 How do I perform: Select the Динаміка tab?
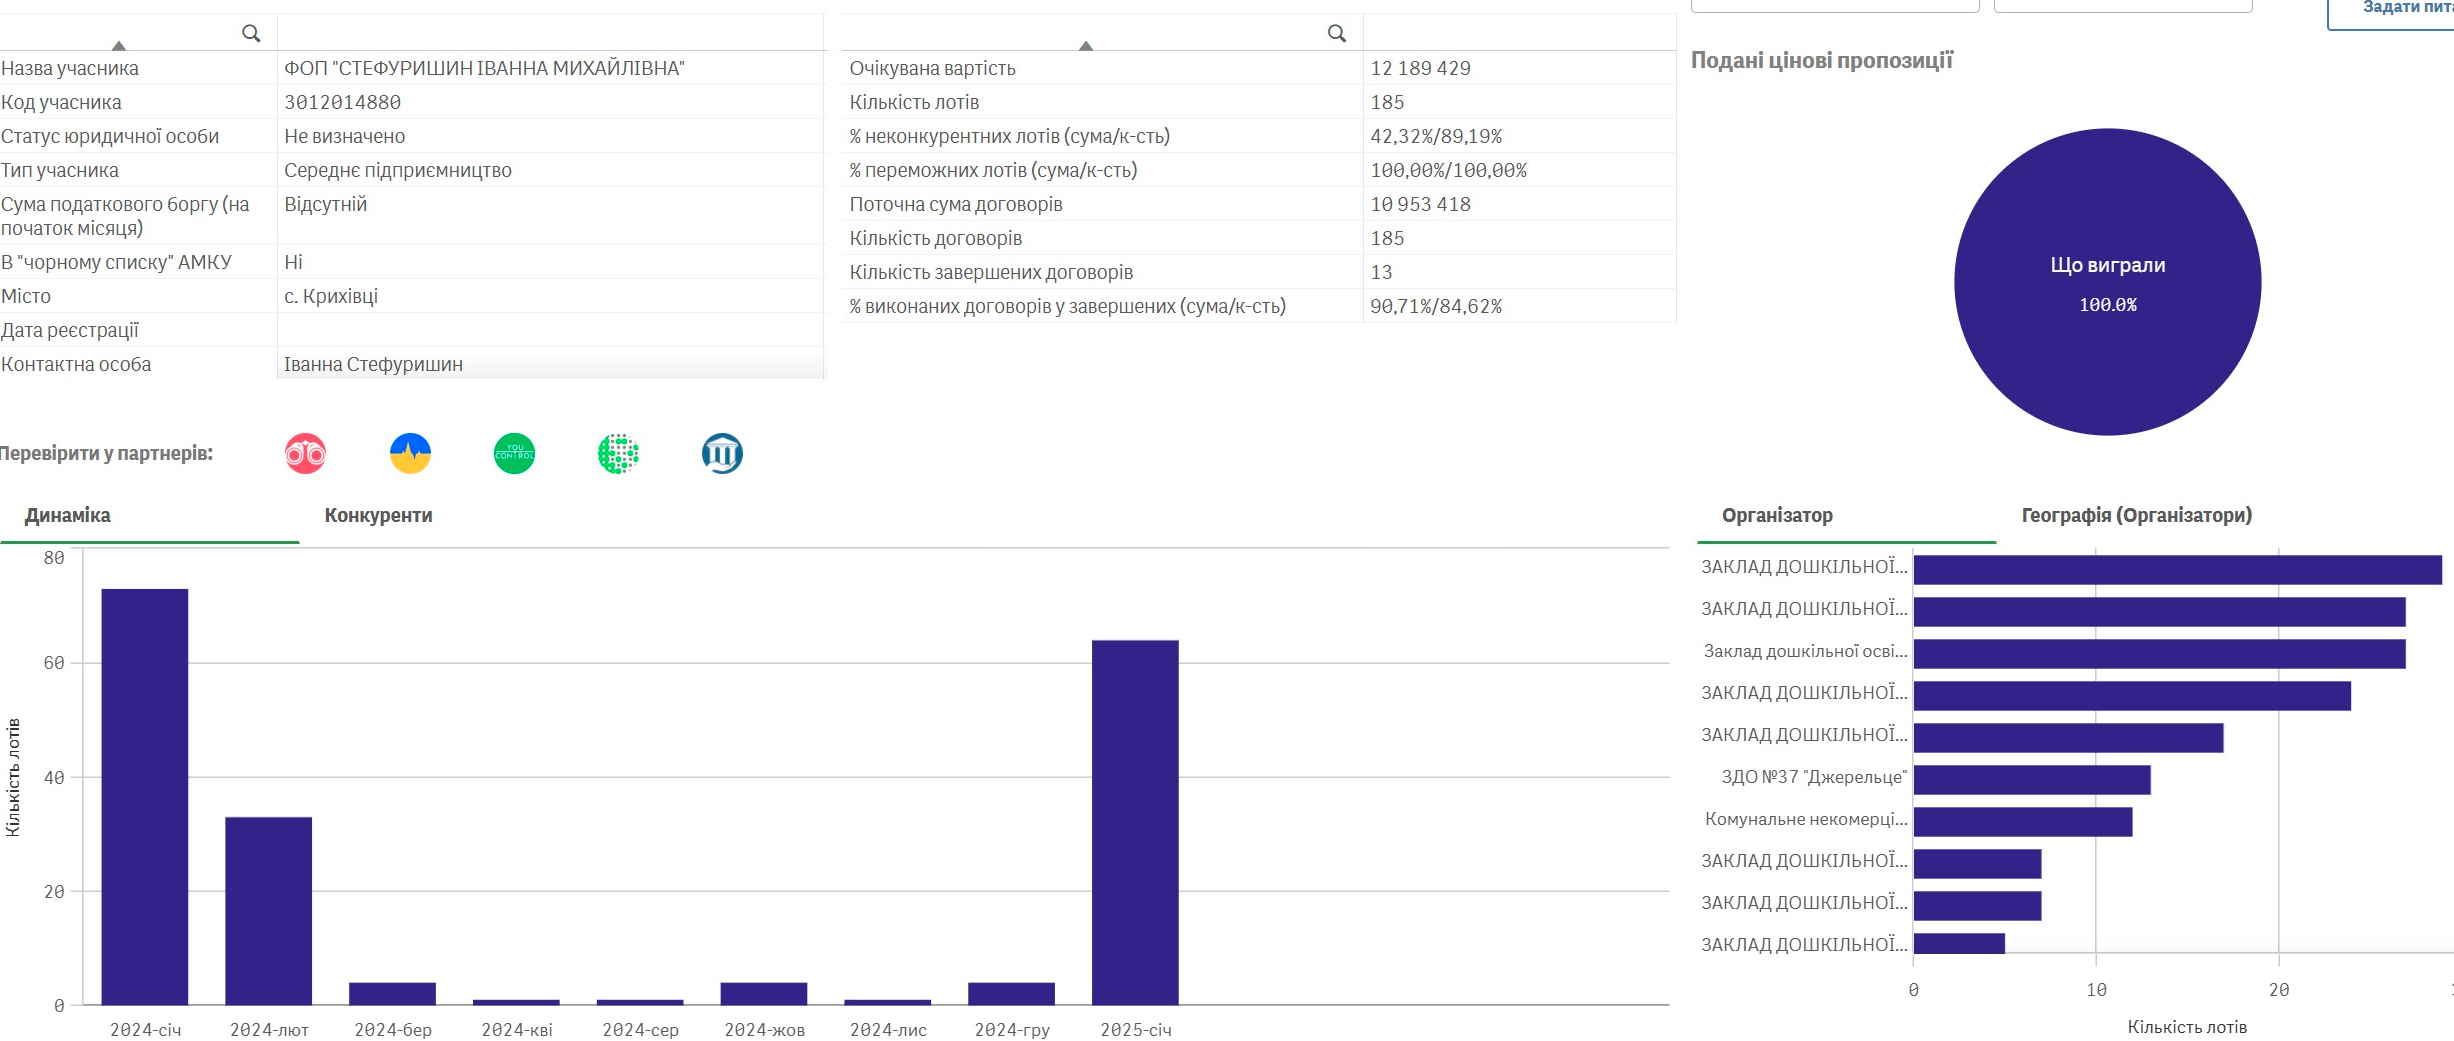(x=68, y=516)
